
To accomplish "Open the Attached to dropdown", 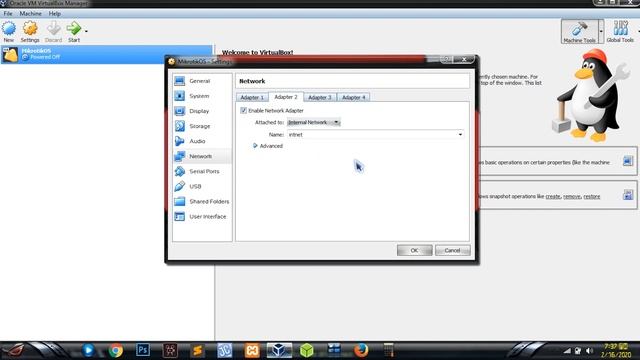I will click(x=313, y=122).
